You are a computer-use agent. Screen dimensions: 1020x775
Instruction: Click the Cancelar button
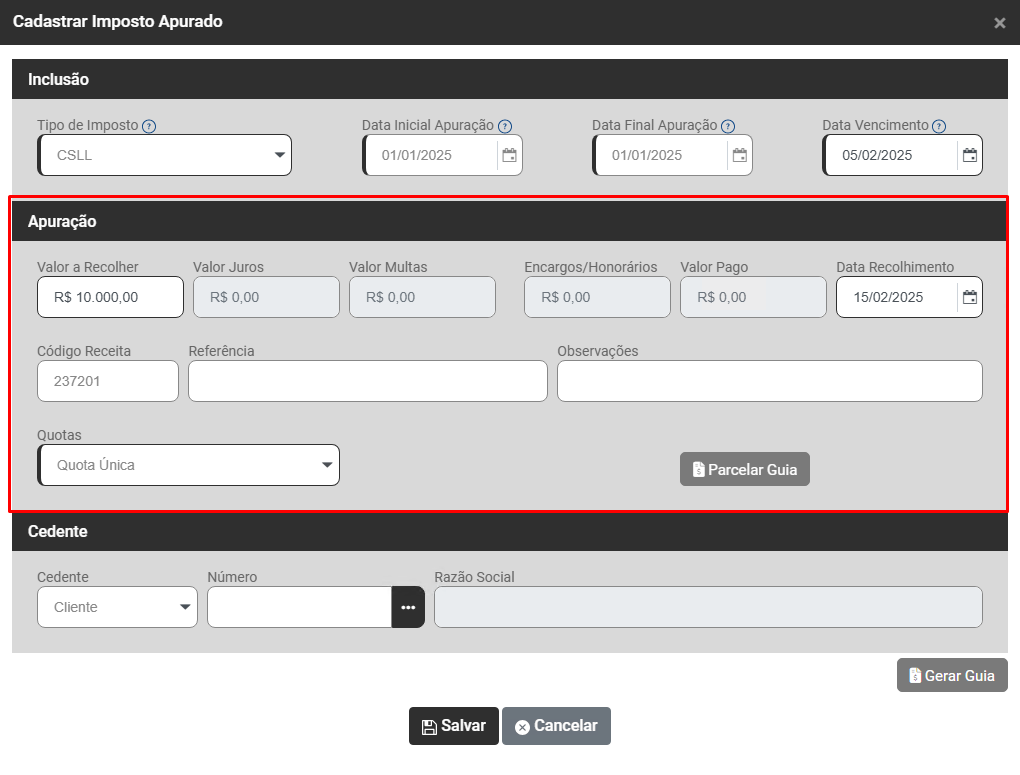pos(556,726)
